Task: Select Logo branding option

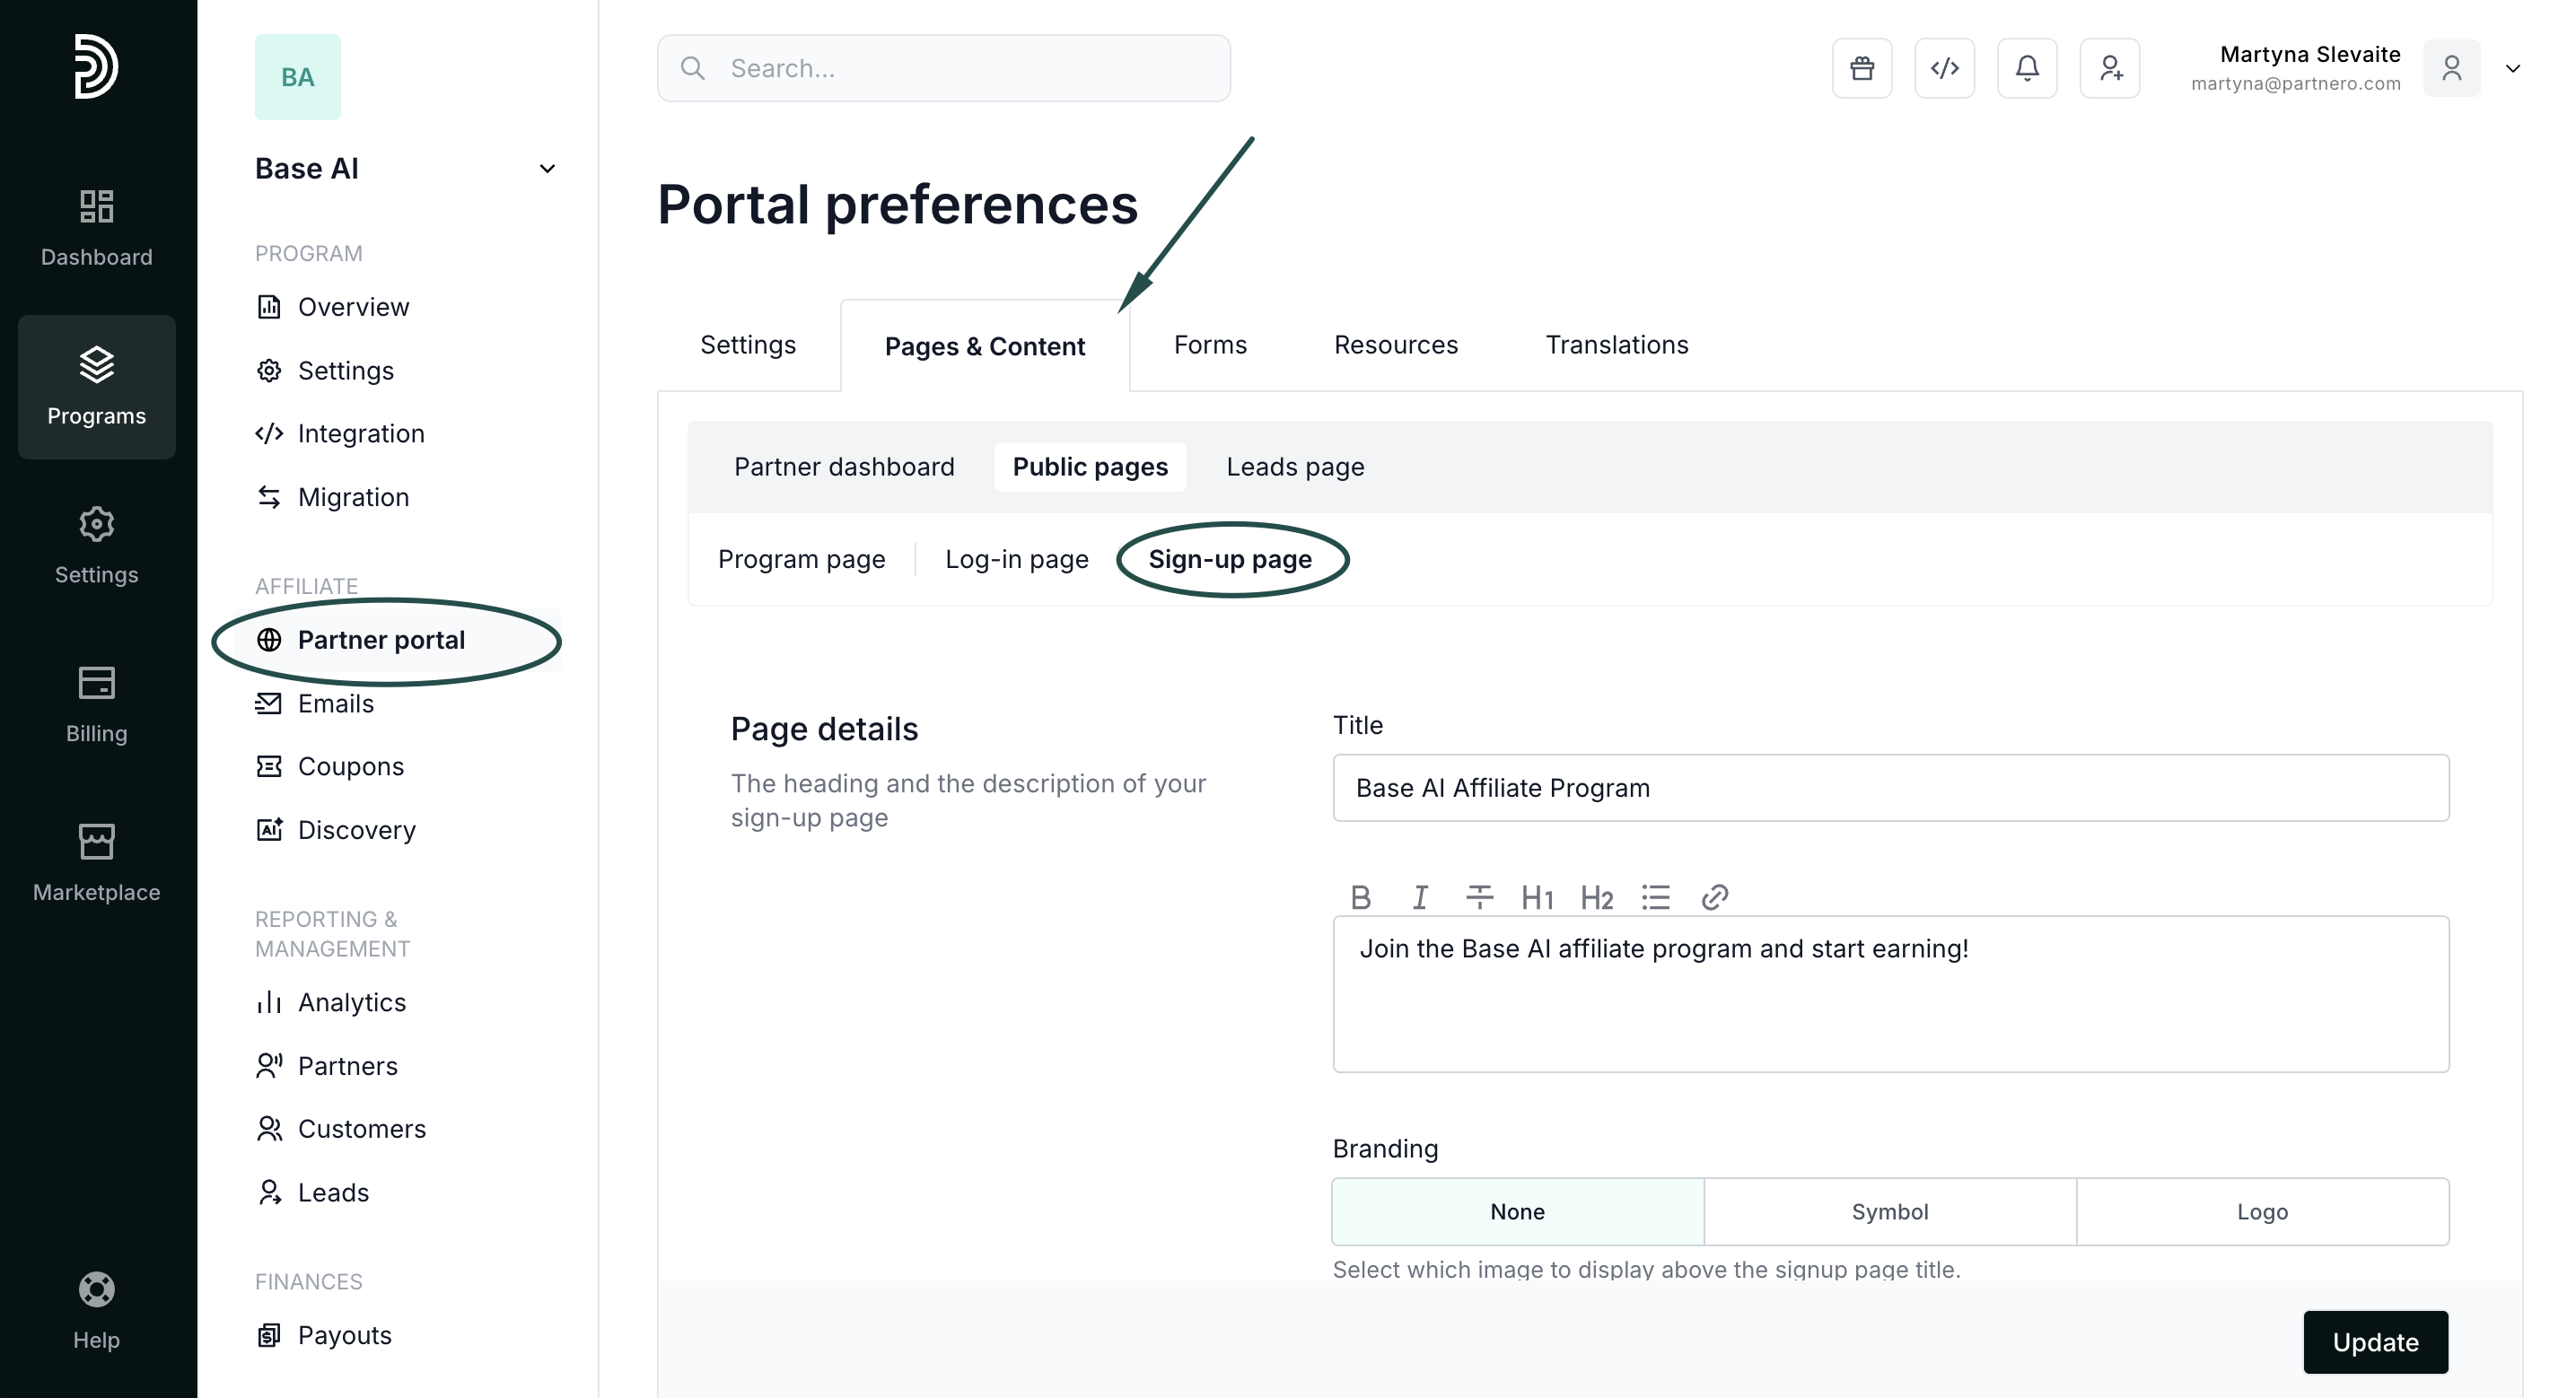Action: point(2261,1211)
